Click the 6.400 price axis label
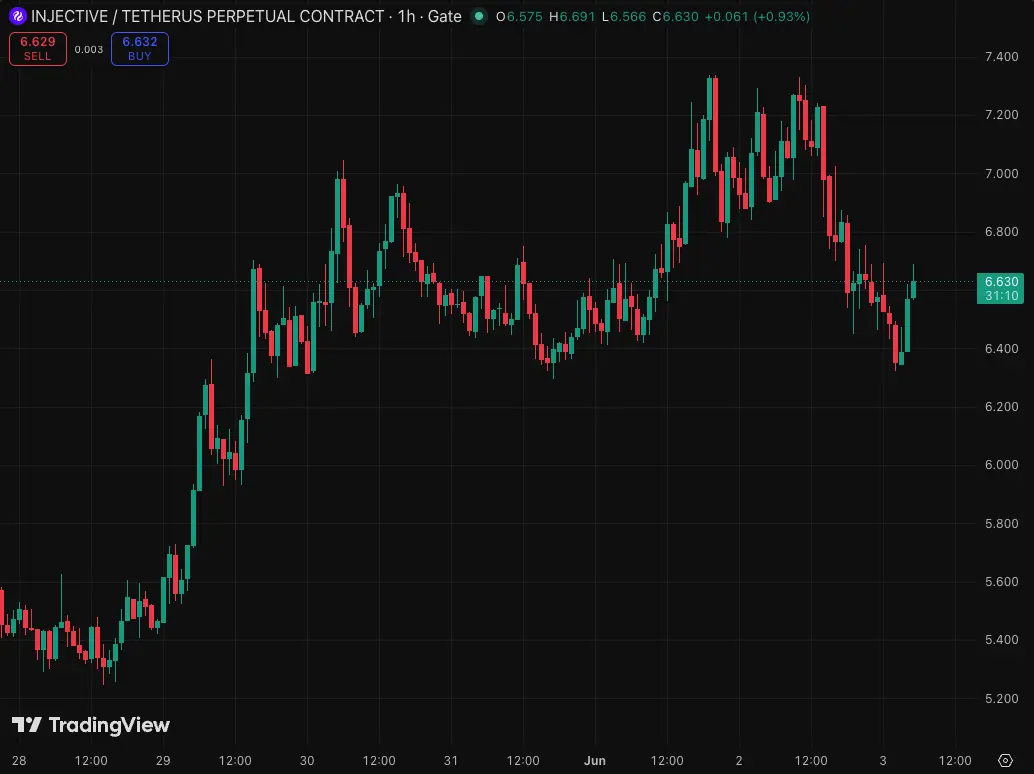Screen dimensions: 1034x774 1002,348
